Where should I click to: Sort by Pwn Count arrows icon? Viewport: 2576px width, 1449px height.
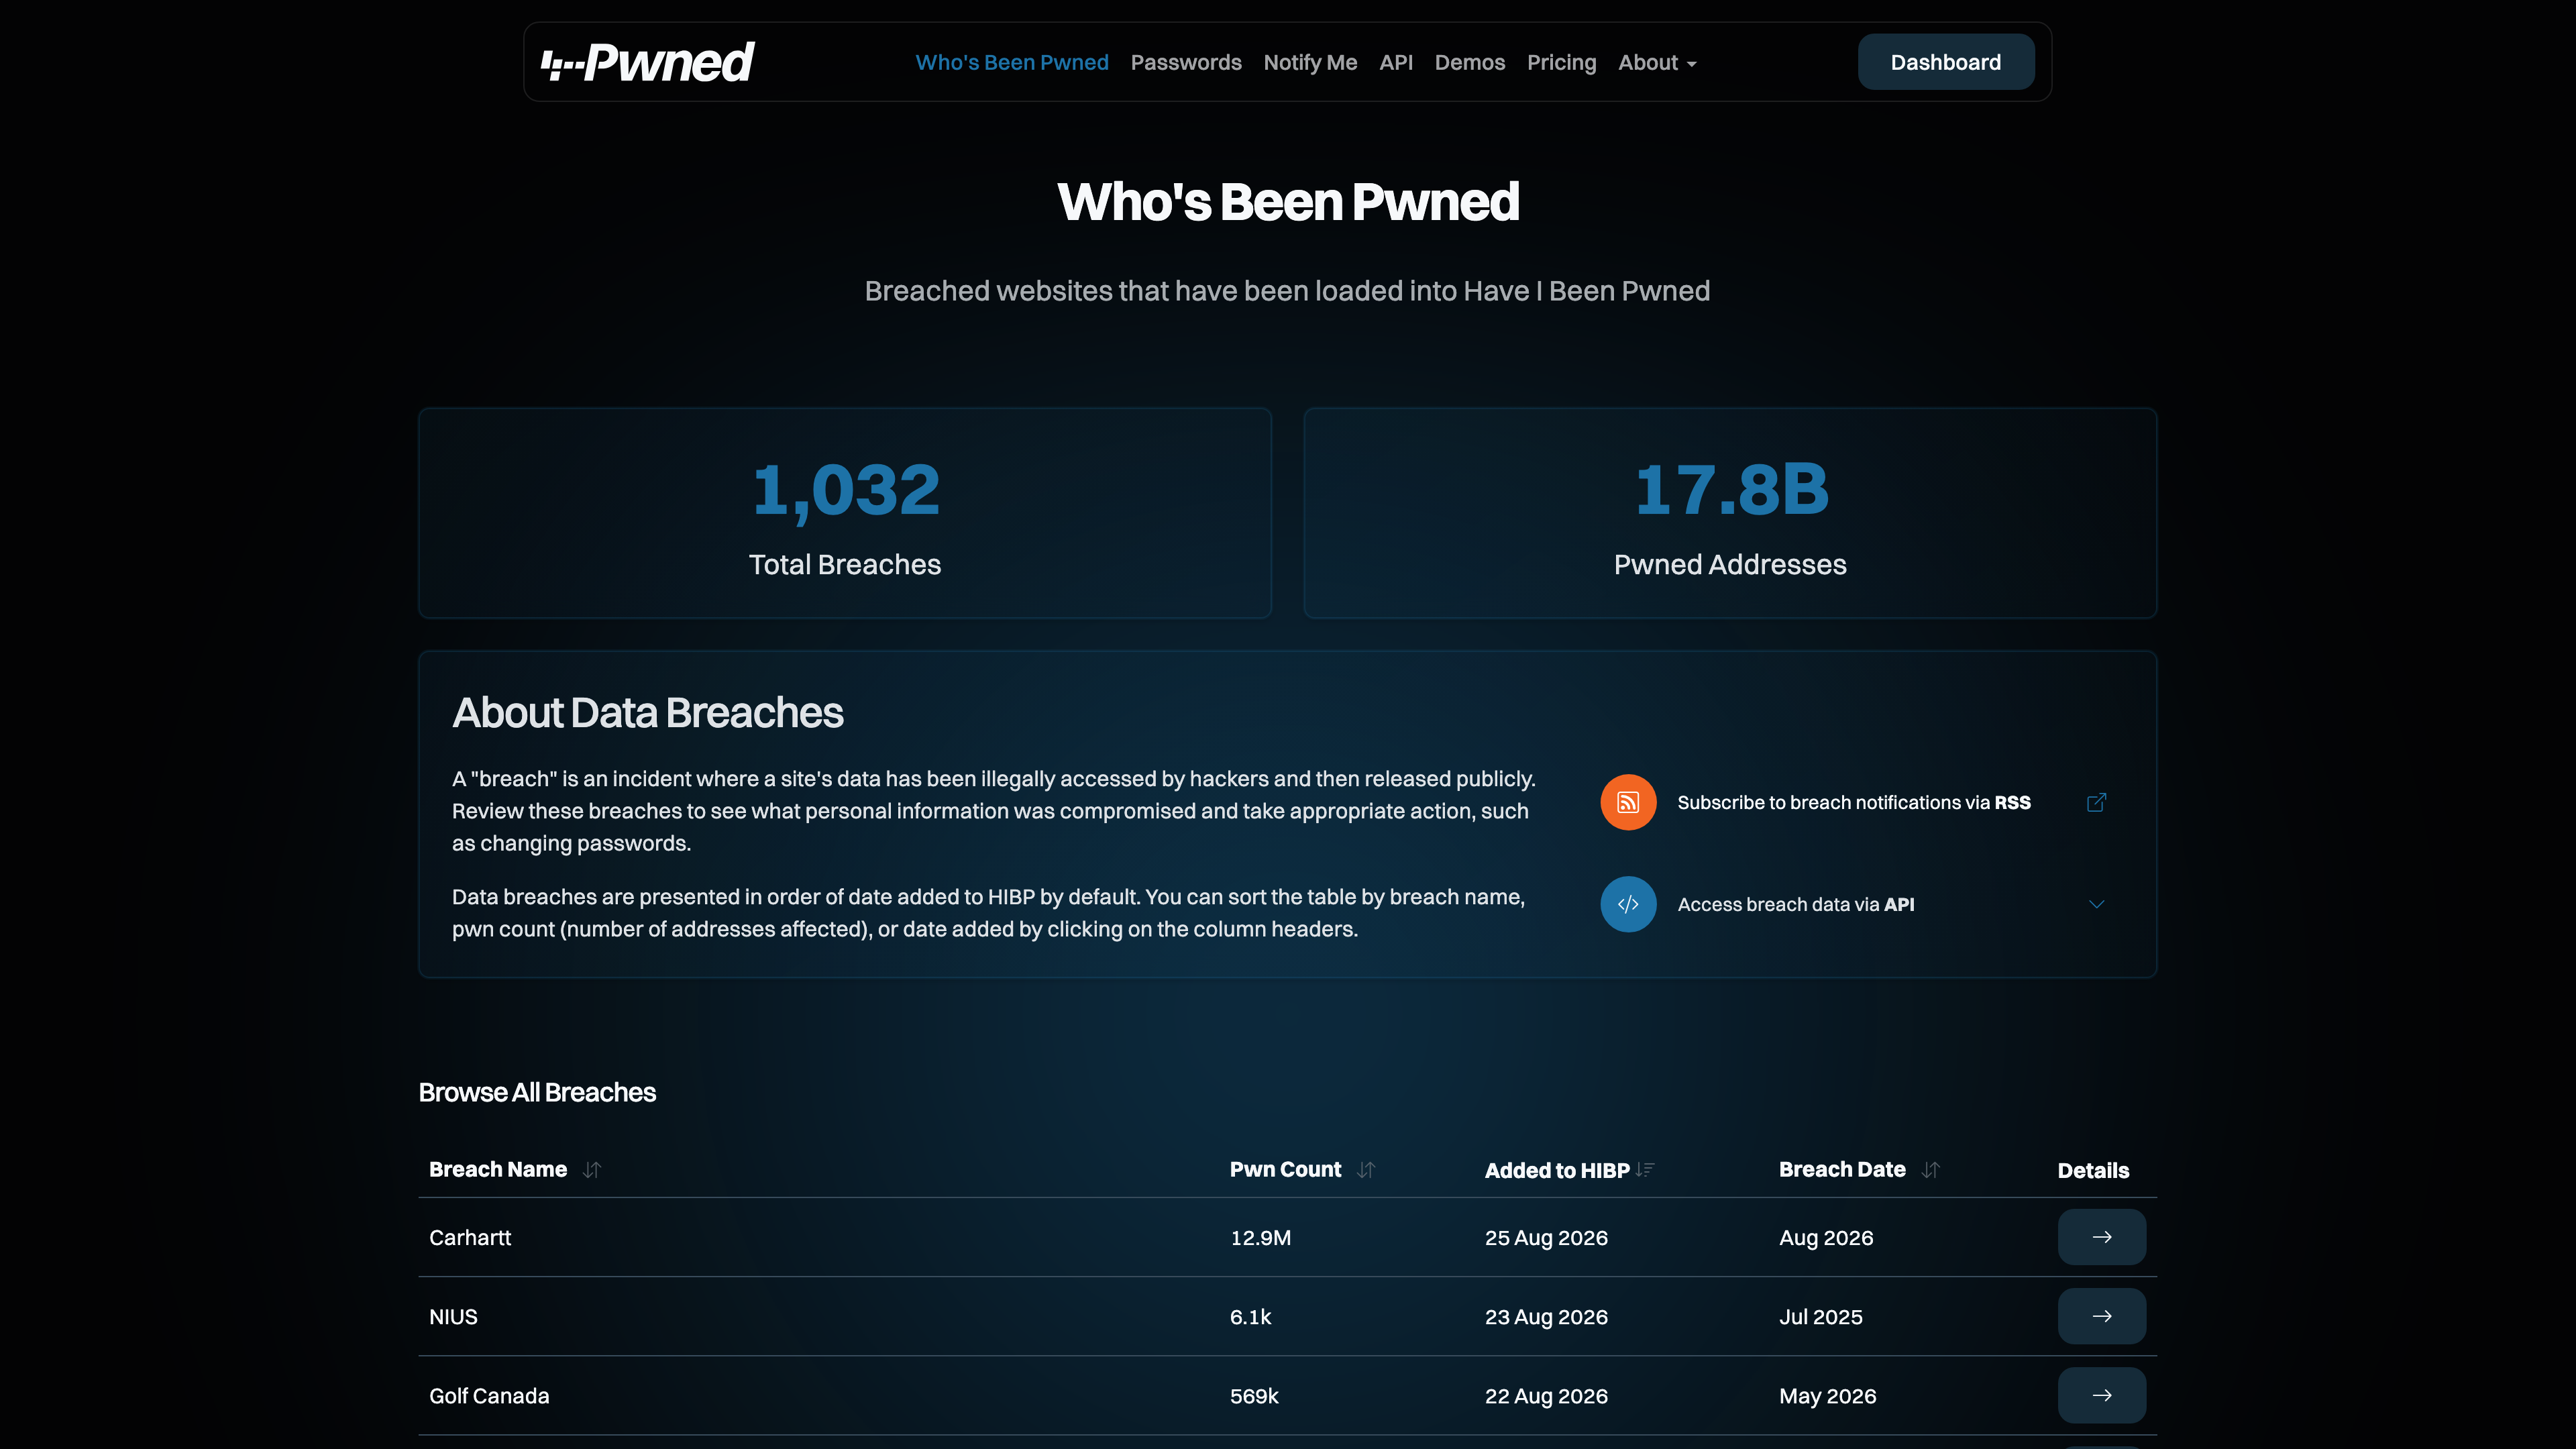[1366, 1169]
